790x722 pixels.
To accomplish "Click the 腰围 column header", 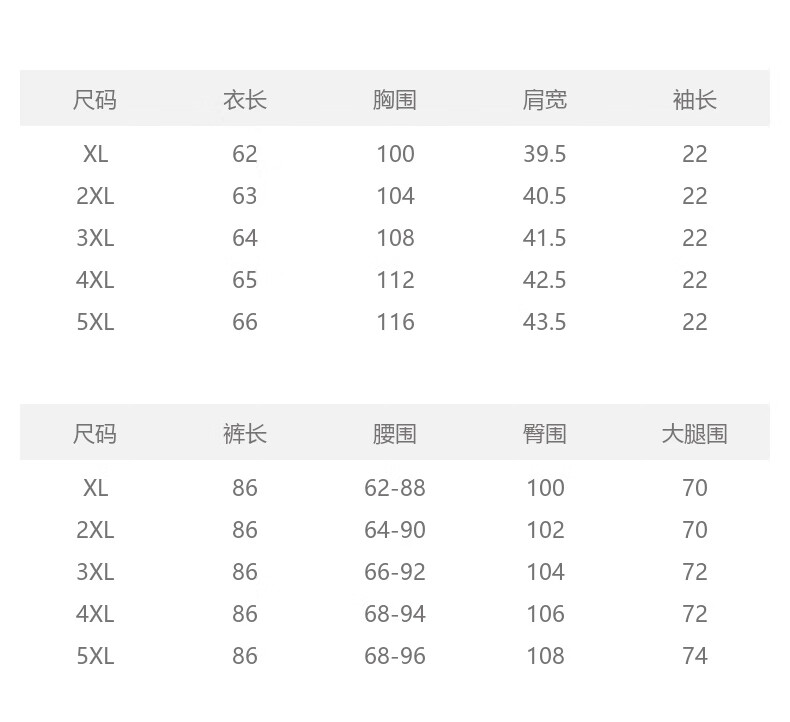I will pyautogui.click(x=394, y=434).
